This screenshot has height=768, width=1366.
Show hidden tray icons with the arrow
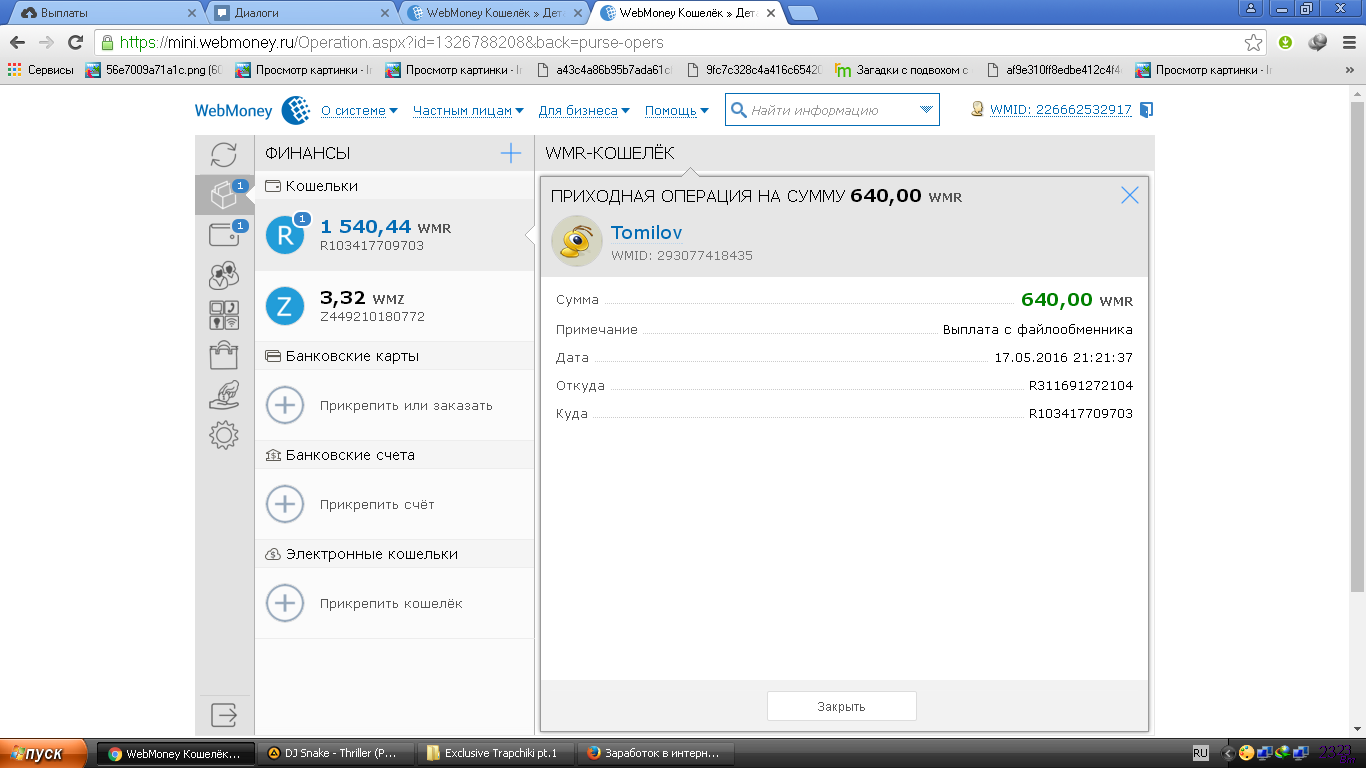pyautogui.click(x=1228, y=753)
